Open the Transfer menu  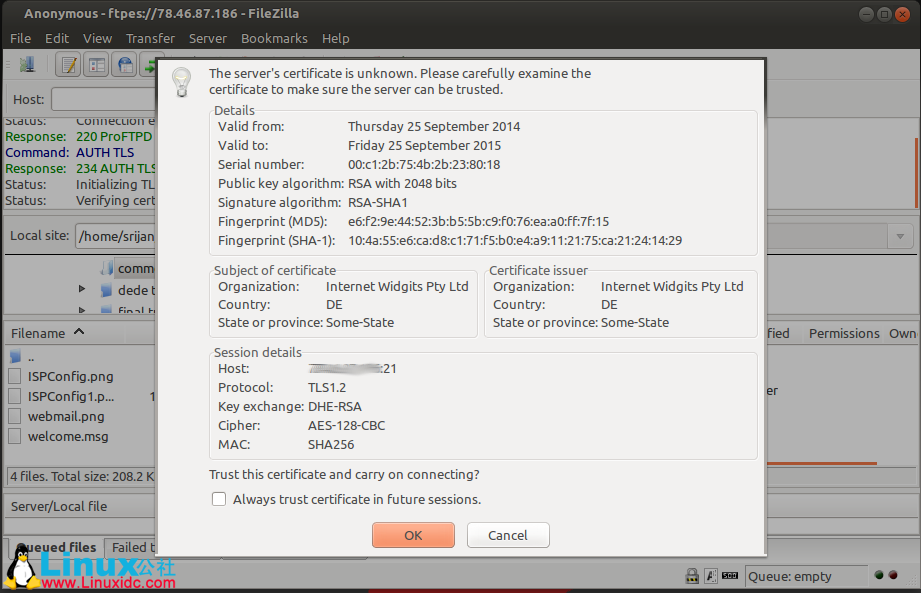(x=150, y=38)
